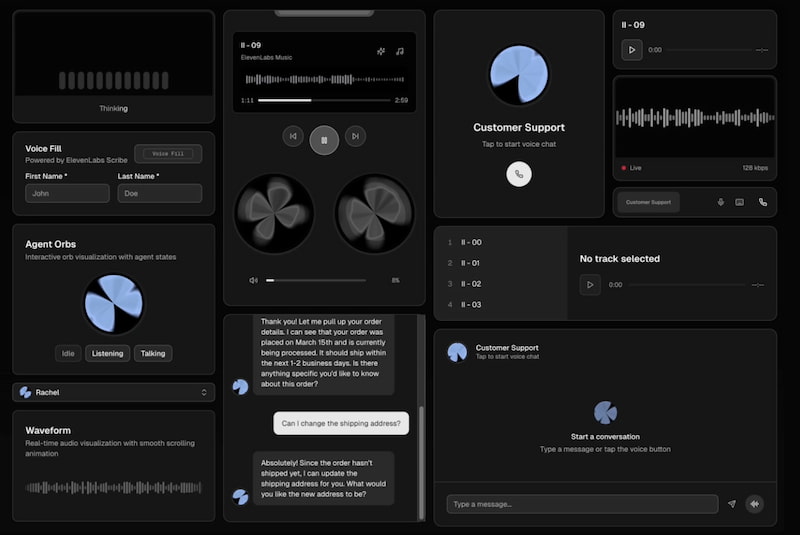Adjust the volume slider below the orbs
The width and height of the screenshot is (800, 535).
[315, 280]
